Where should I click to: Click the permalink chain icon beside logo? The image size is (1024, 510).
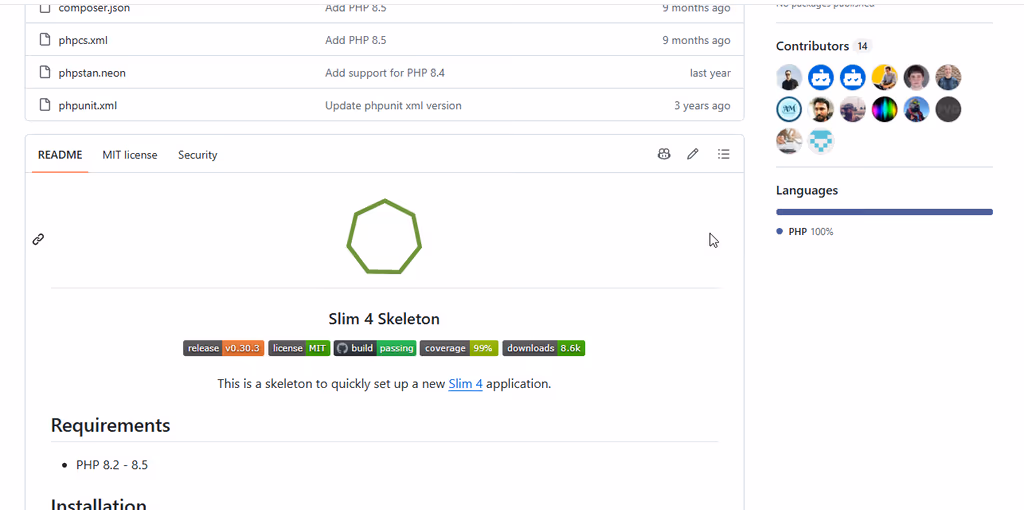[39, 239]
